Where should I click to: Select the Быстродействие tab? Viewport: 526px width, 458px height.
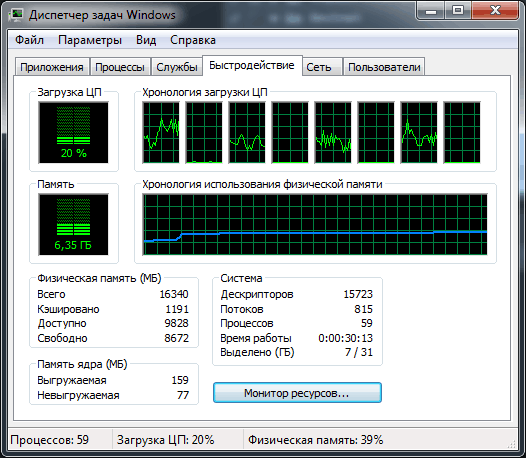[x=252, y=65]
